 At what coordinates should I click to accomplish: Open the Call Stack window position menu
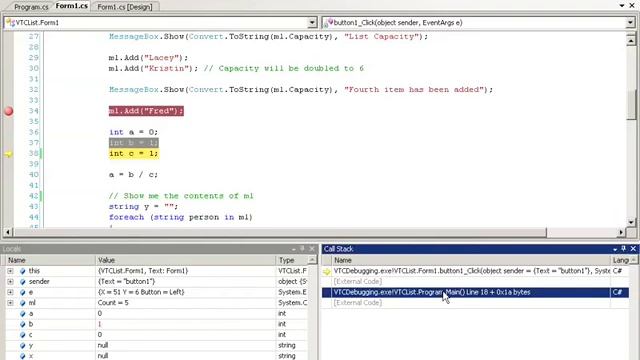coord(615,249)
